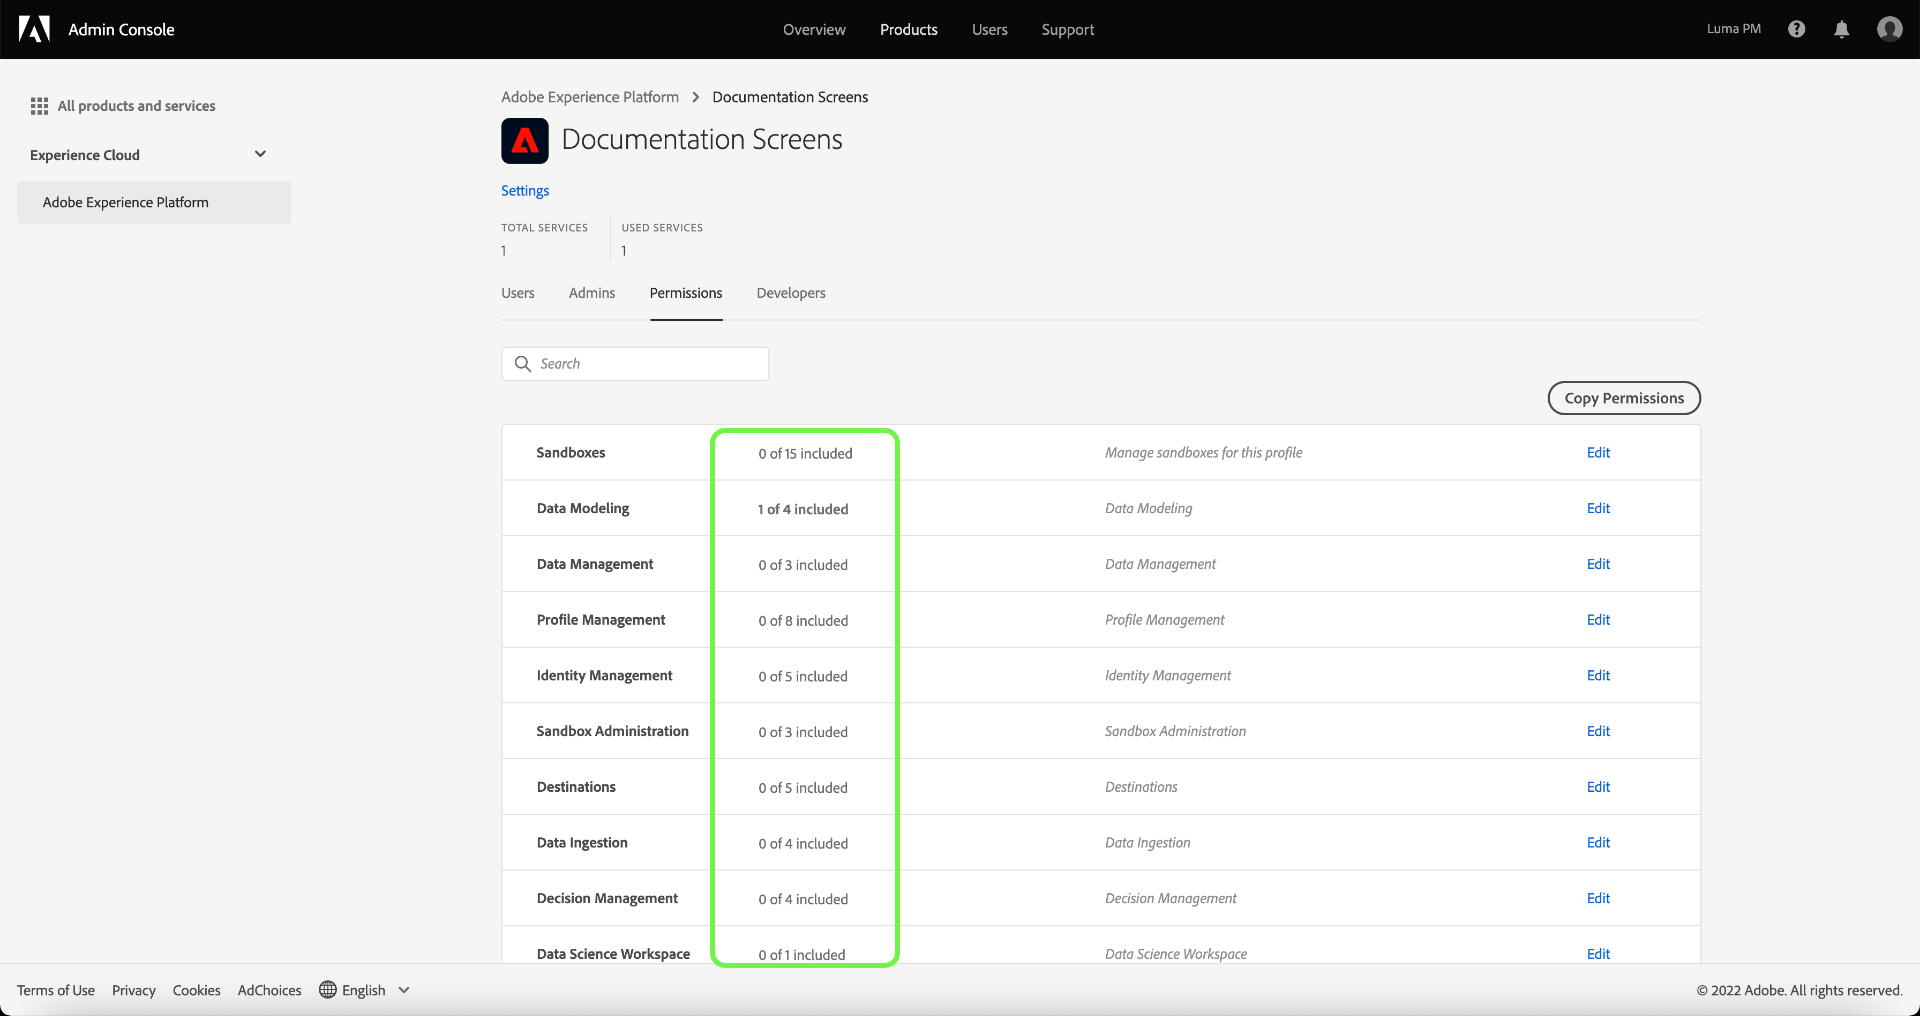The width and height of the screenshot is (1920, 1016).
Task: Open the Terms of Use link
Action: point(56,990)
